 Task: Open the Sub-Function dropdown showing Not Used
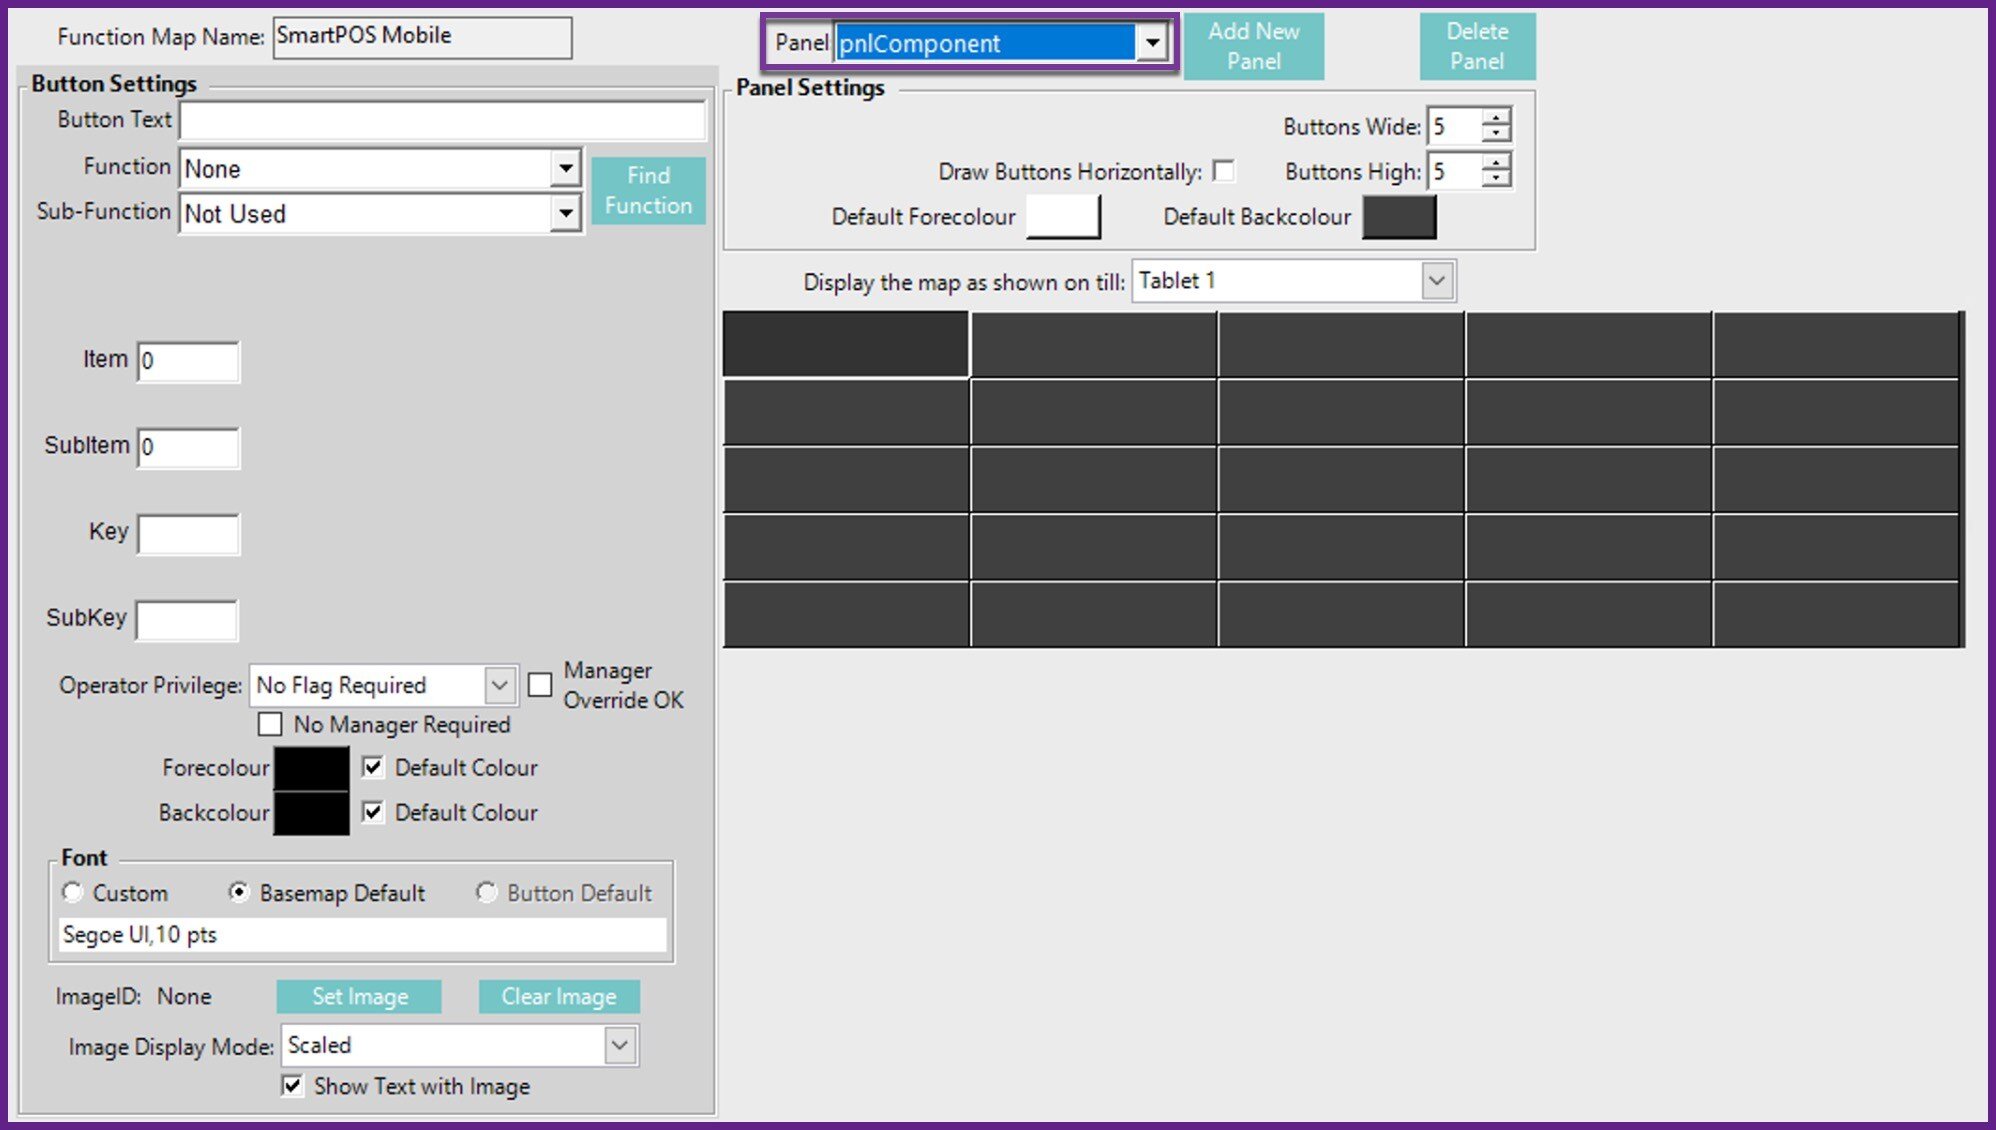(x=566, y=213)
